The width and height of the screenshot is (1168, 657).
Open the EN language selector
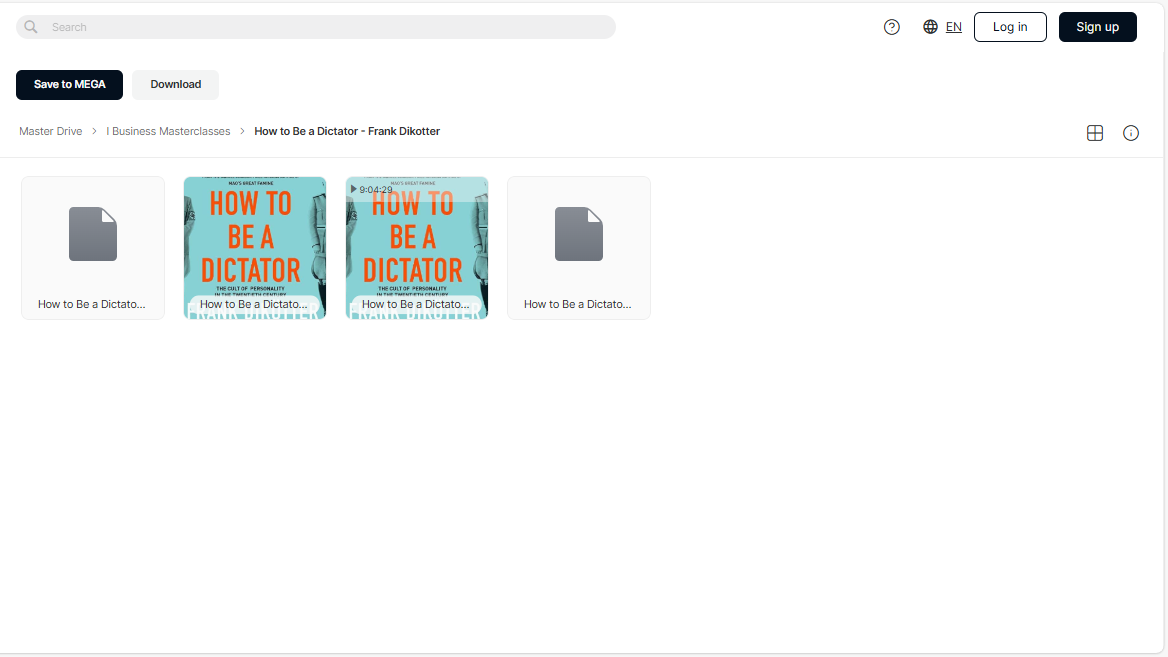(942, 27)
